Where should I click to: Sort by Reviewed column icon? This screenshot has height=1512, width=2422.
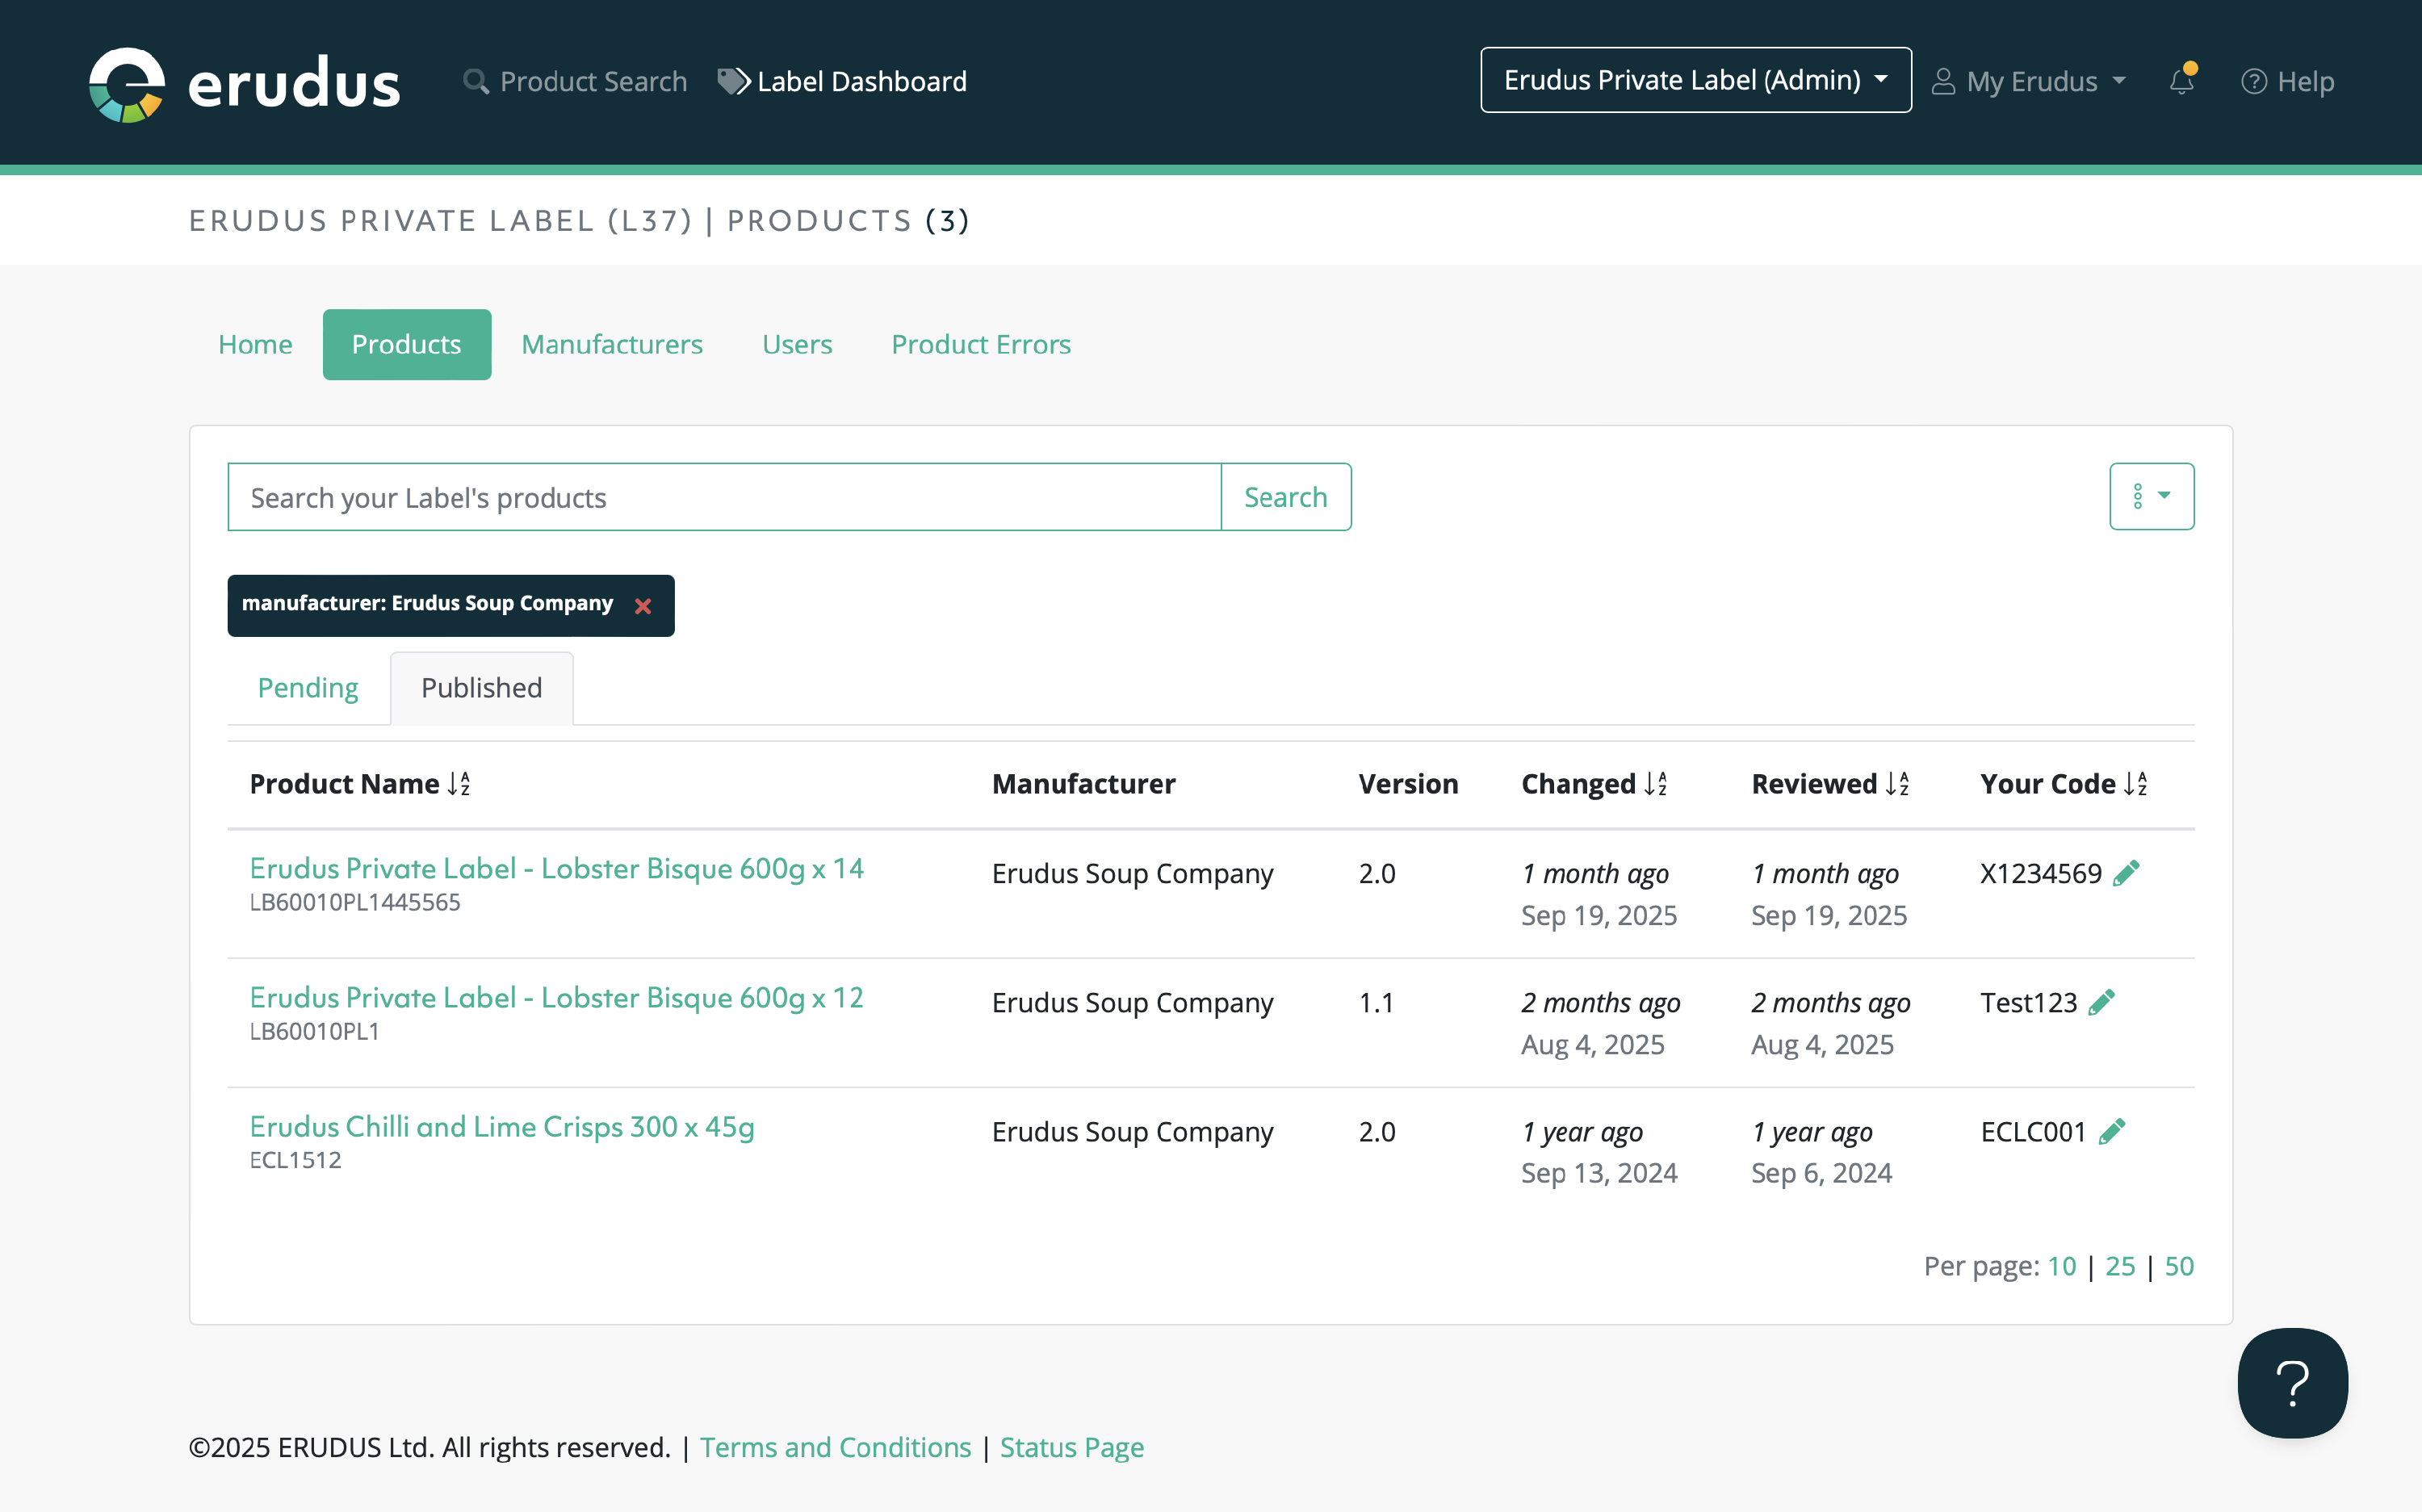pos(1897,784)
